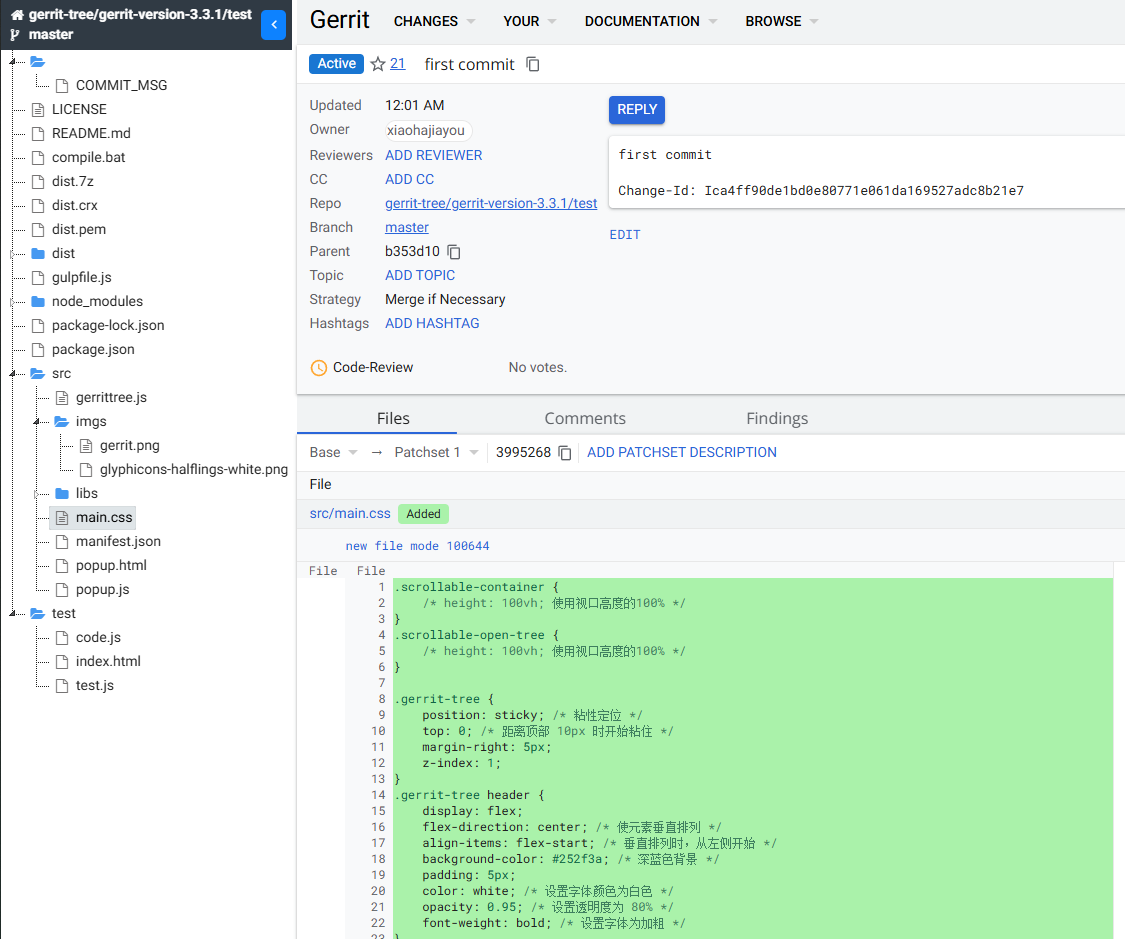Image resolution: width=1125 pixels, height=939 pixels.
Task: Collapse the src folder in tree
Action: [14, 373]
